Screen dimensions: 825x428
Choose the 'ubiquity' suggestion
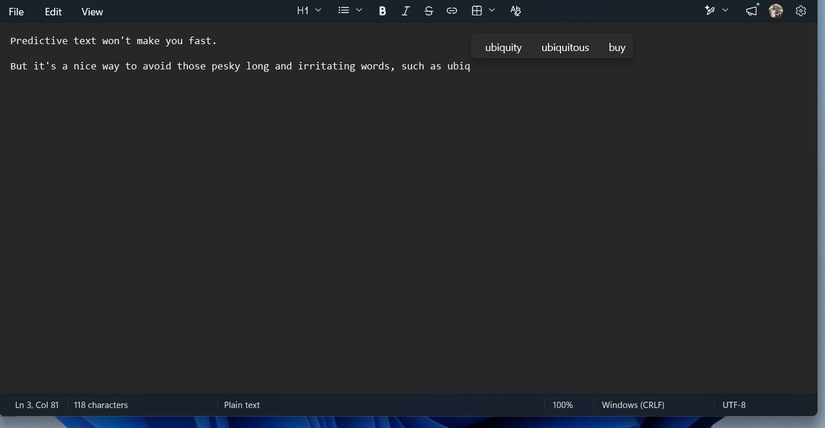(x=504, y=47)
